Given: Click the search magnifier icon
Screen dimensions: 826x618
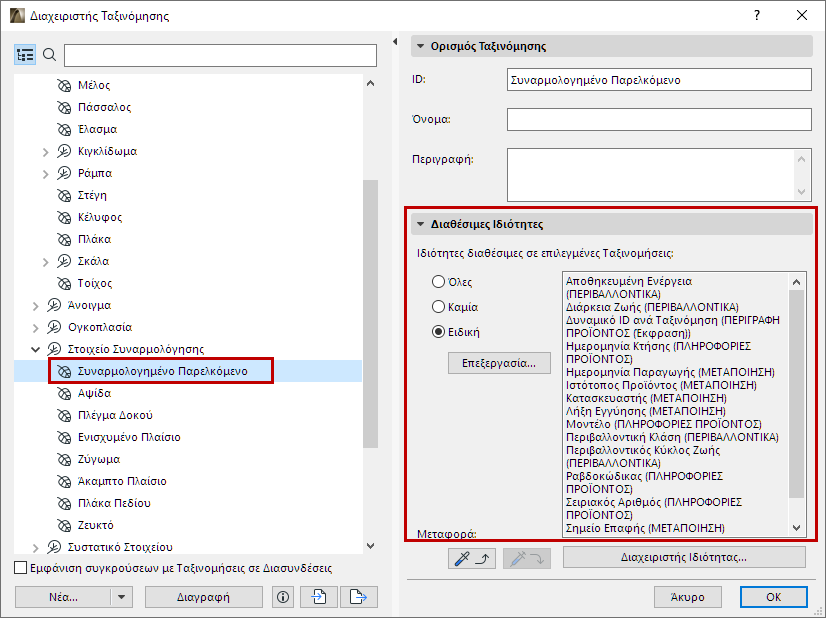Looking at the screenshot, I should click(x=50, y=55).
